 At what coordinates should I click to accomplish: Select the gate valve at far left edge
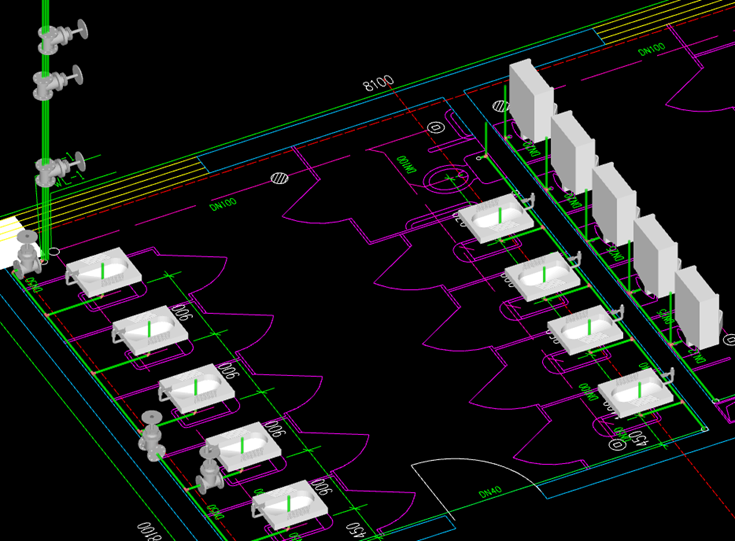click(x=27, y=255)
